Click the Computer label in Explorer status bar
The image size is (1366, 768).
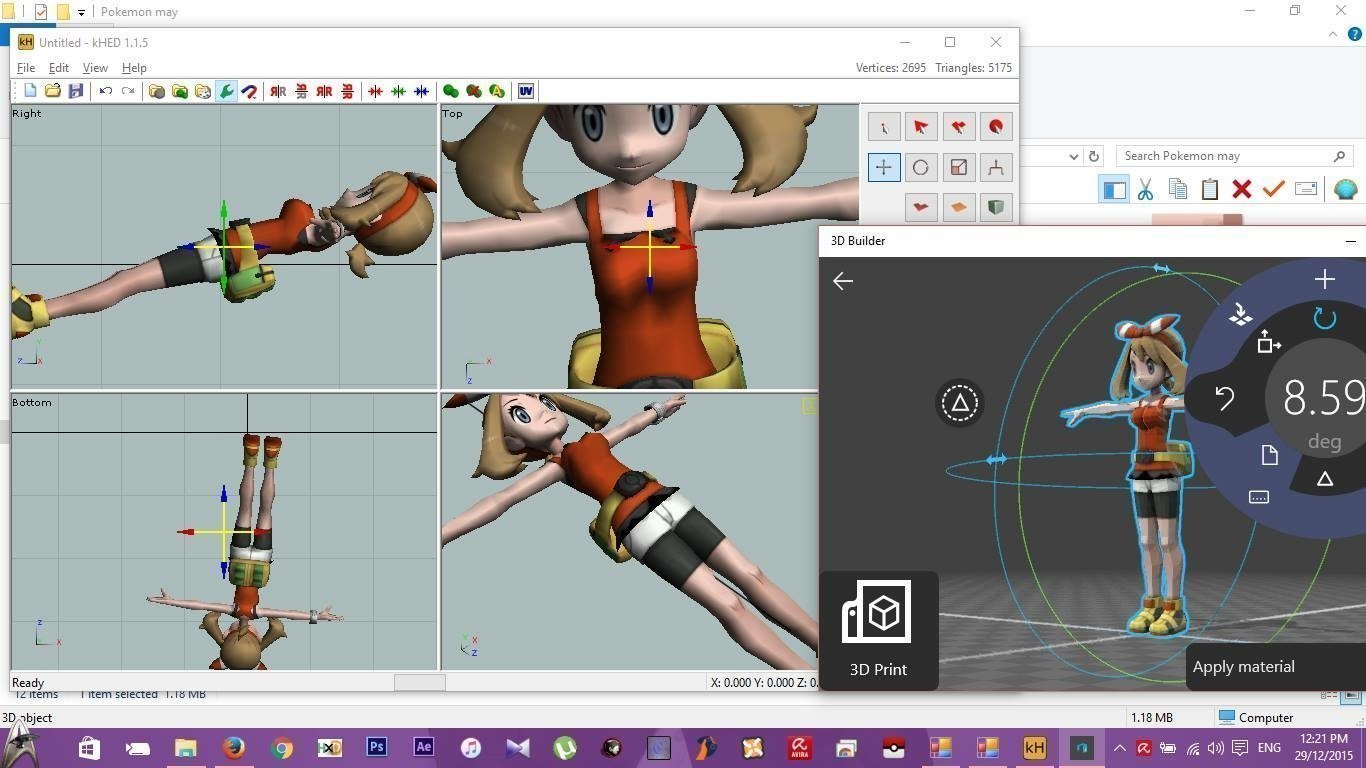pyautogui.click(x=1266, y=717)
